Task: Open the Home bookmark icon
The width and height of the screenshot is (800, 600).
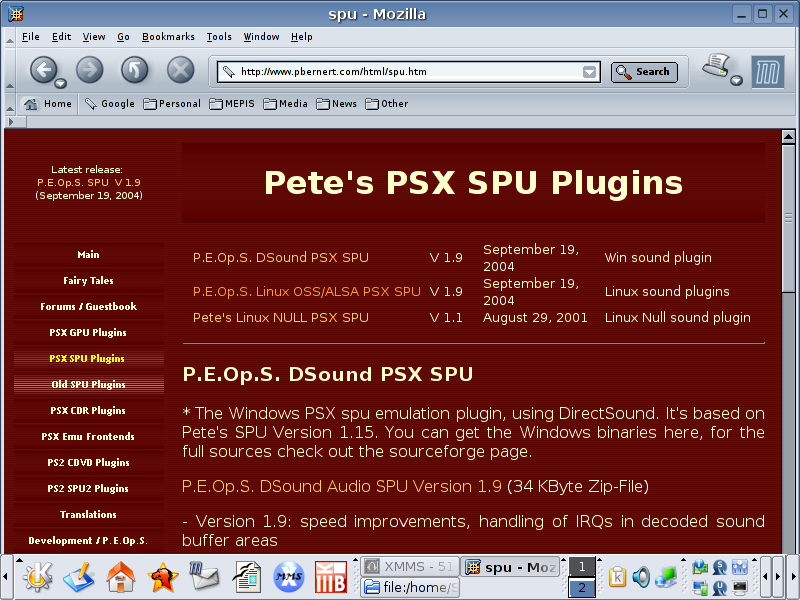Action: tap(48, 103)
